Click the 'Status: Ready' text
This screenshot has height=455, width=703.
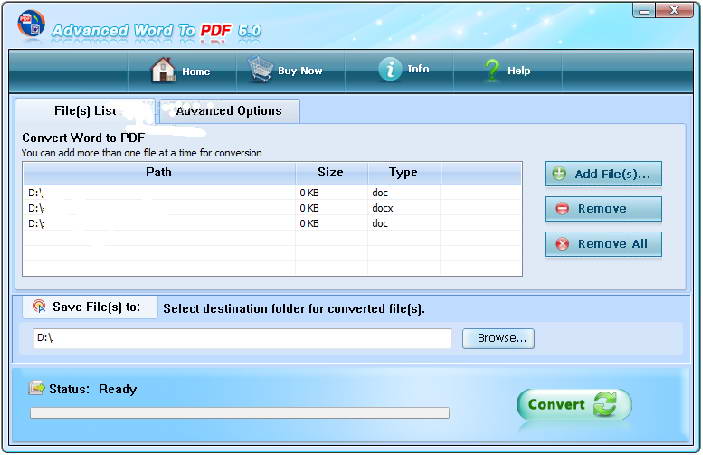point(93,389)
